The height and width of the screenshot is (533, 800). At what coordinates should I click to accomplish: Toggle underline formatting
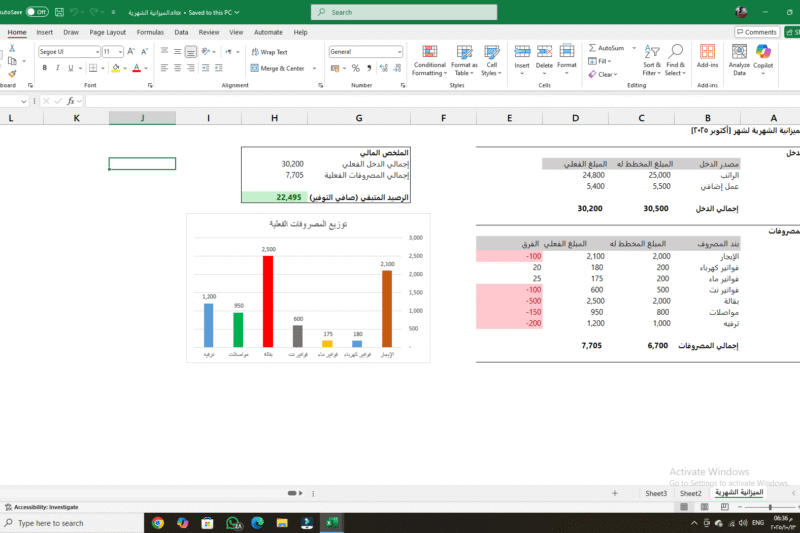[72, 68]
